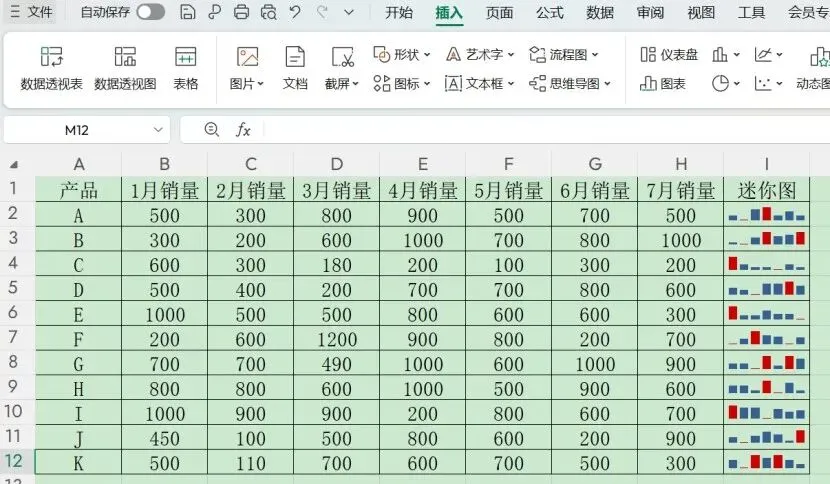Open the 文件 menu
Image resolution: width=830 pixels, height=484 pixels.
click(32, 12)
